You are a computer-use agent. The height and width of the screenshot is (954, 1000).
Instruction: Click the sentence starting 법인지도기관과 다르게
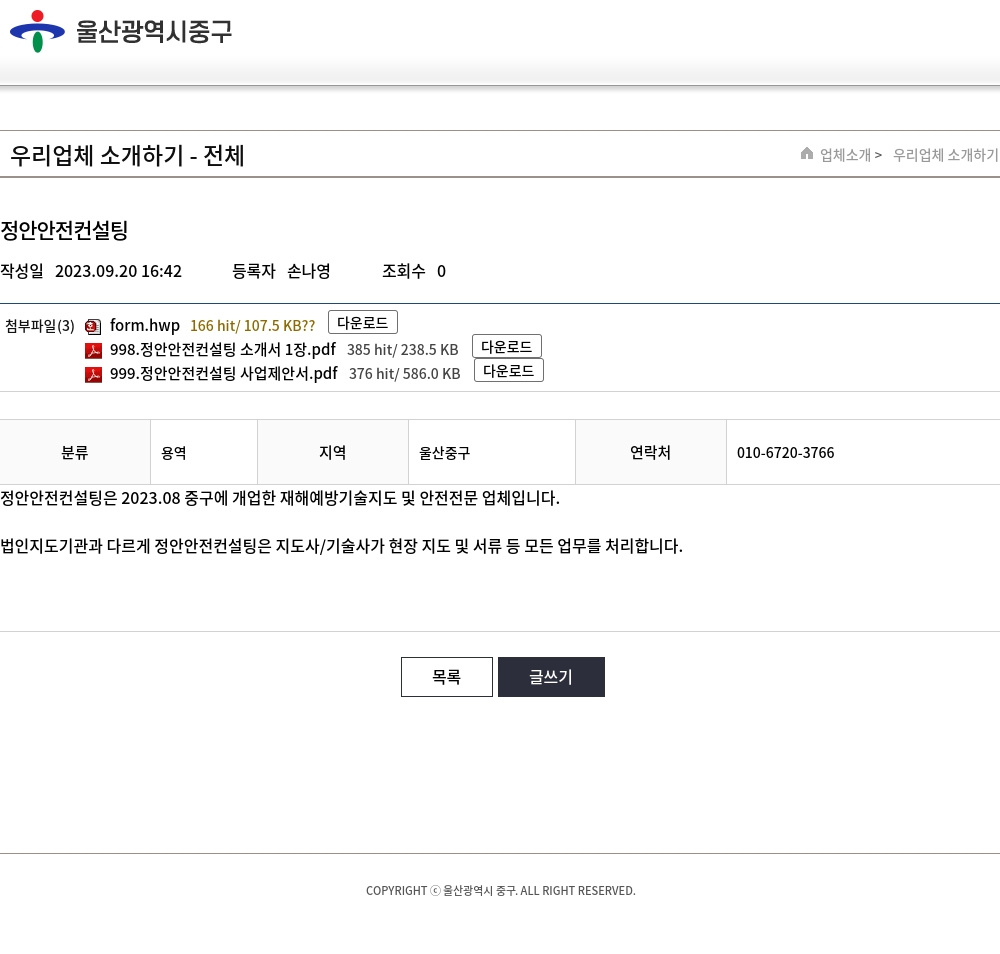[341, 546]
